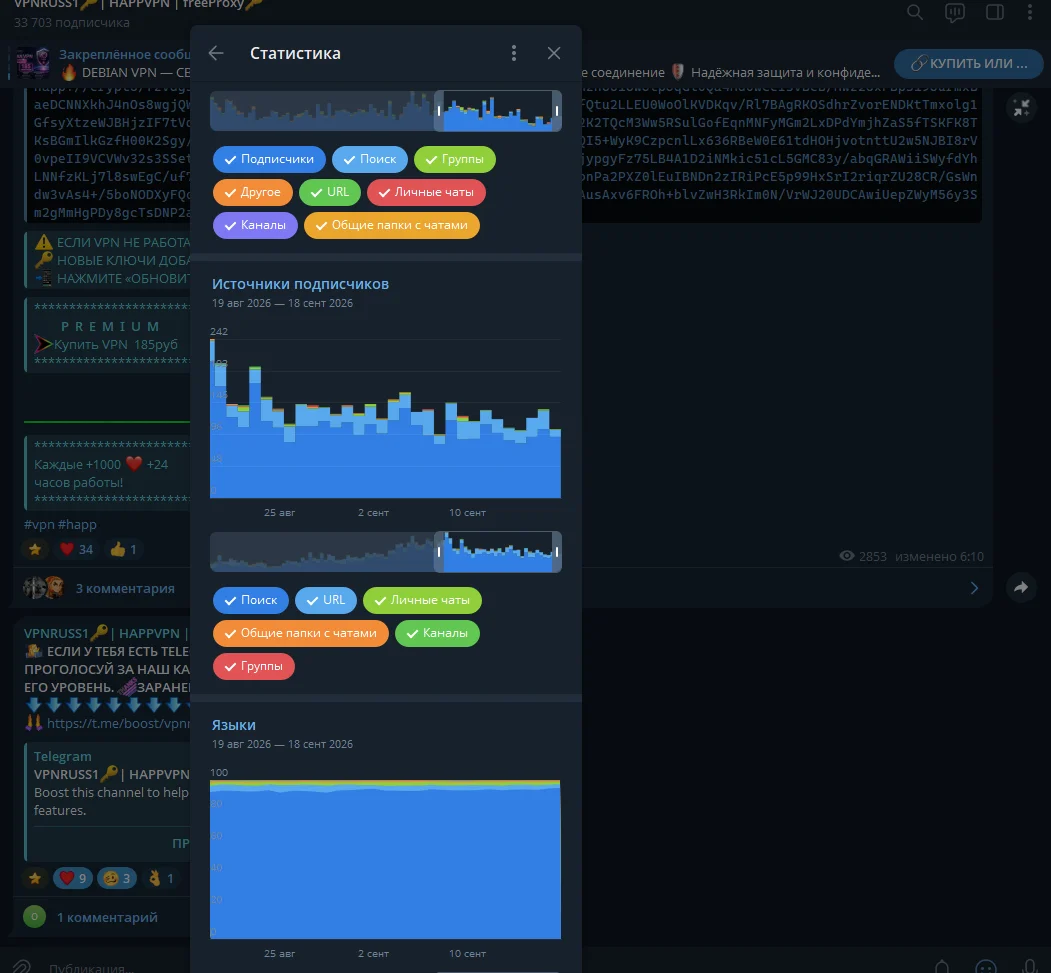Open the channel's three-dot options menu
This screenshot has height=973, width=1051.
tap(1030, 12)
